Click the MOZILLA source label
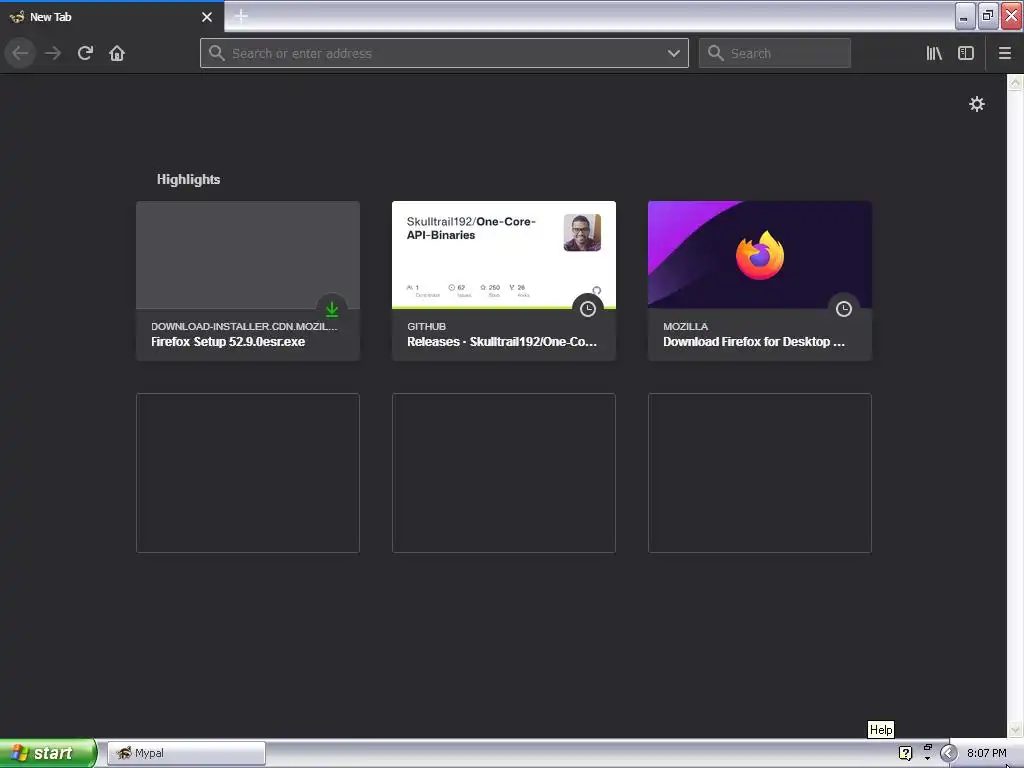Viewport: 1024px width, 768px height. tap(685, 326)
